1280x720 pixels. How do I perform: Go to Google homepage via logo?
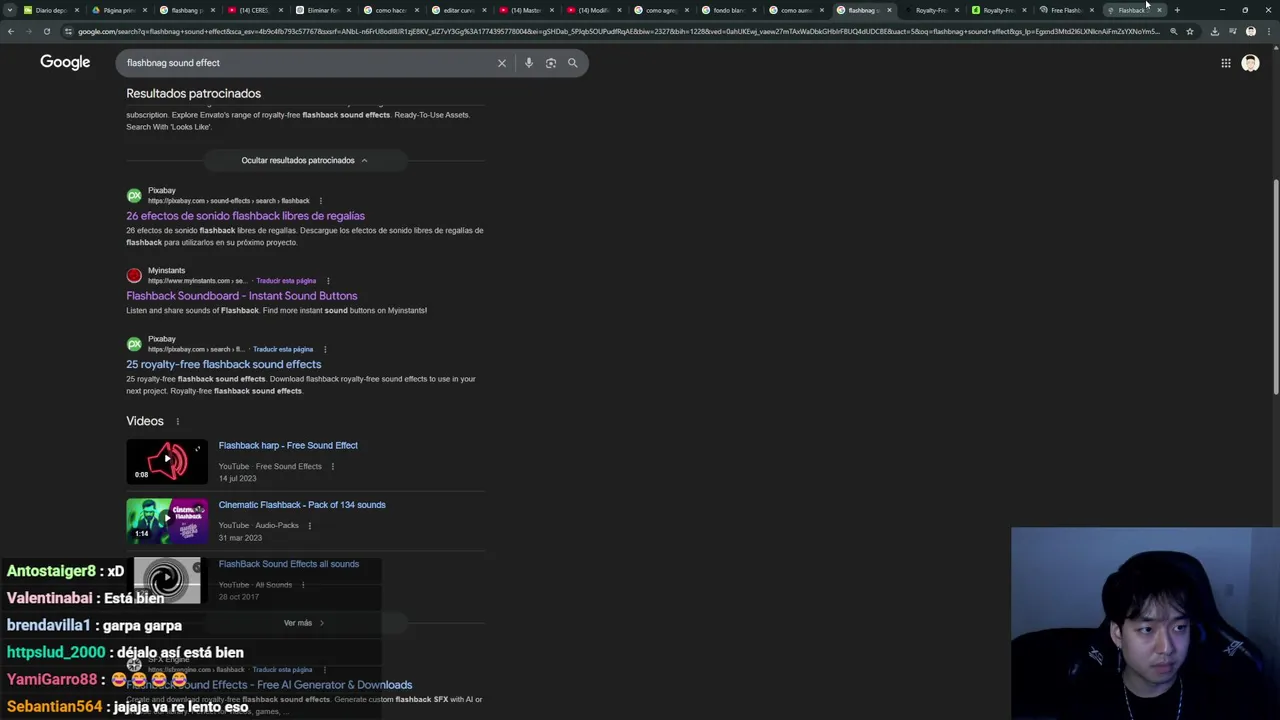coord(65,62)
